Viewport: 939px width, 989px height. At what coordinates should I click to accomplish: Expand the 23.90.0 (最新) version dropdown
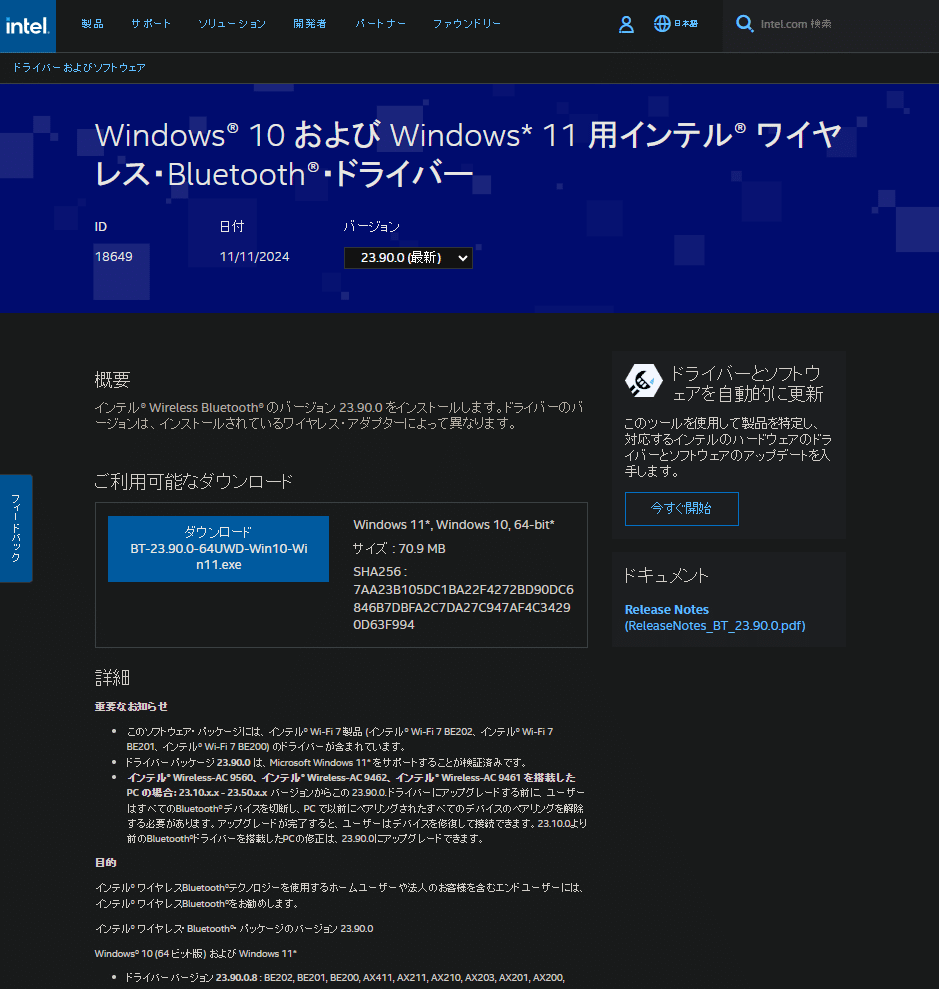pos(408,257)
